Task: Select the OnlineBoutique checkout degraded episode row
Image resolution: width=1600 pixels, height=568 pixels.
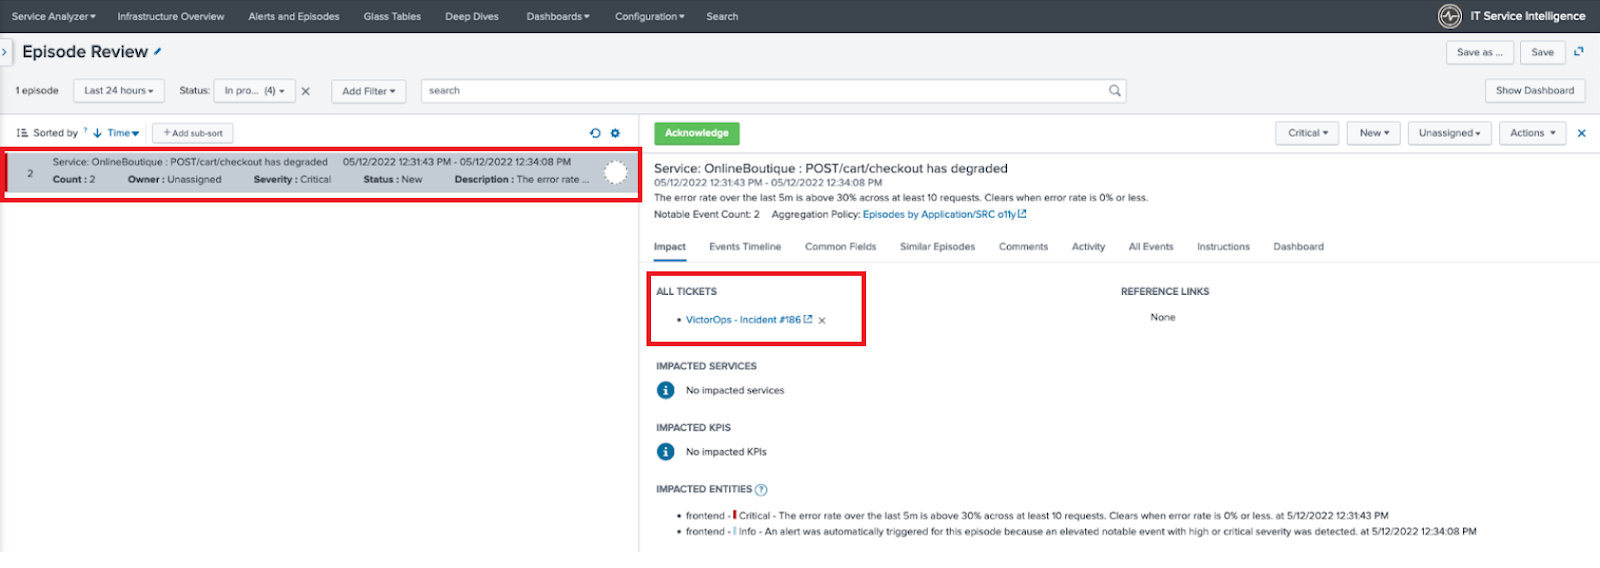Action: click(x=322, y=171)
